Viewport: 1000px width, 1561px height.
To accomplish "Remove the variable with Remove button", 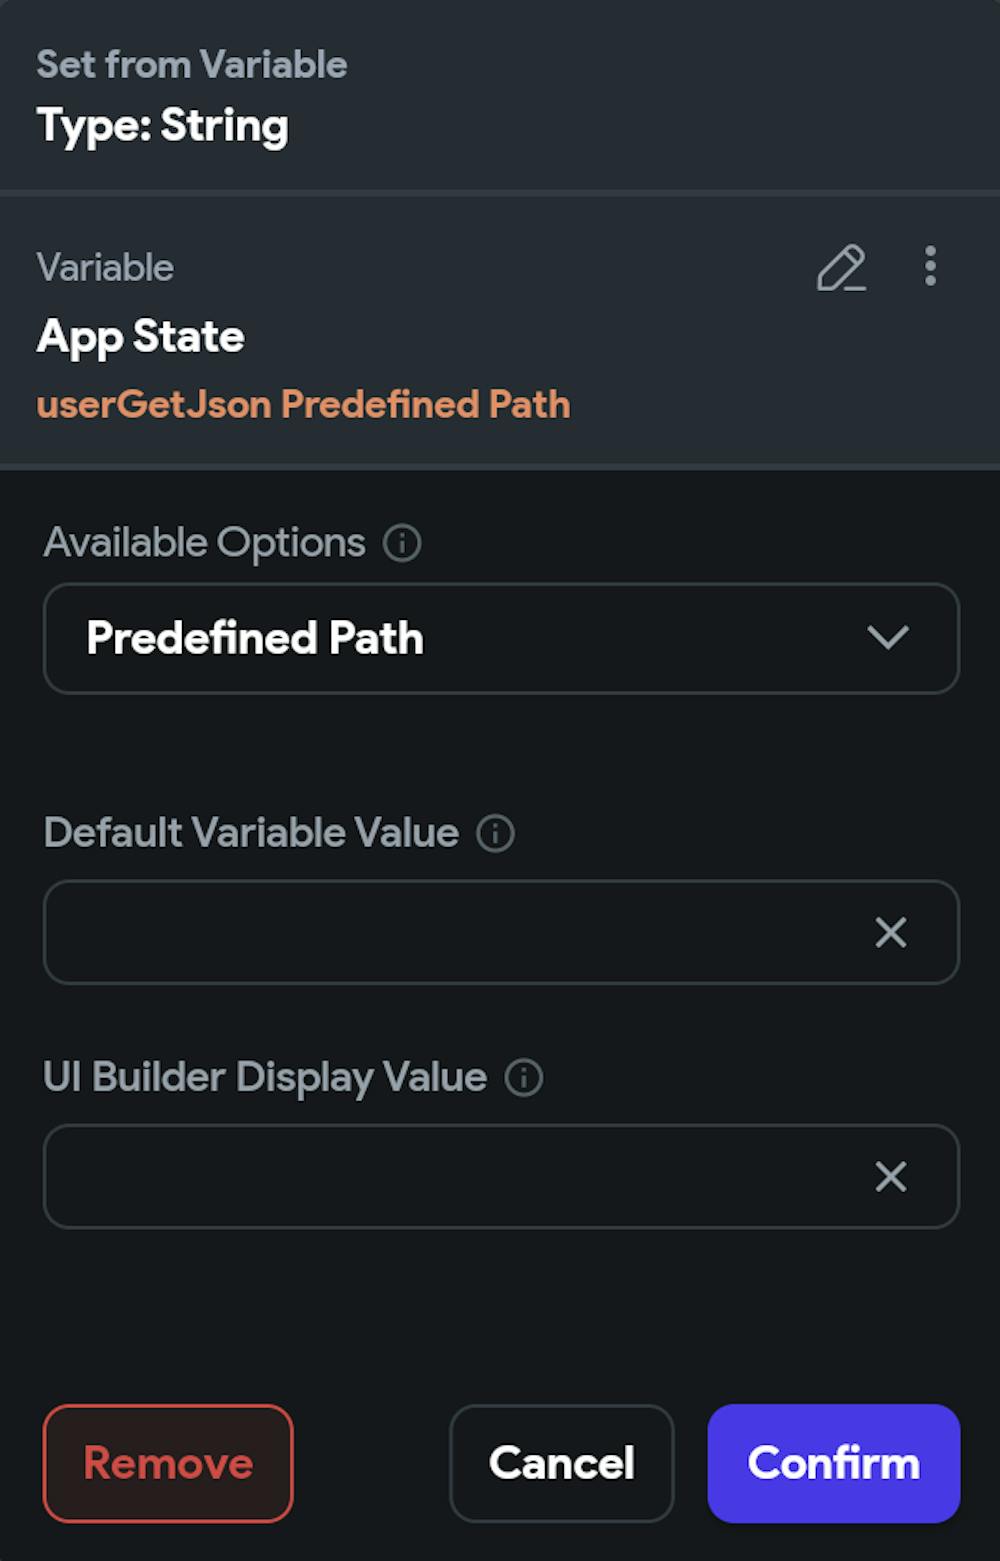I will coord(168,1463).
